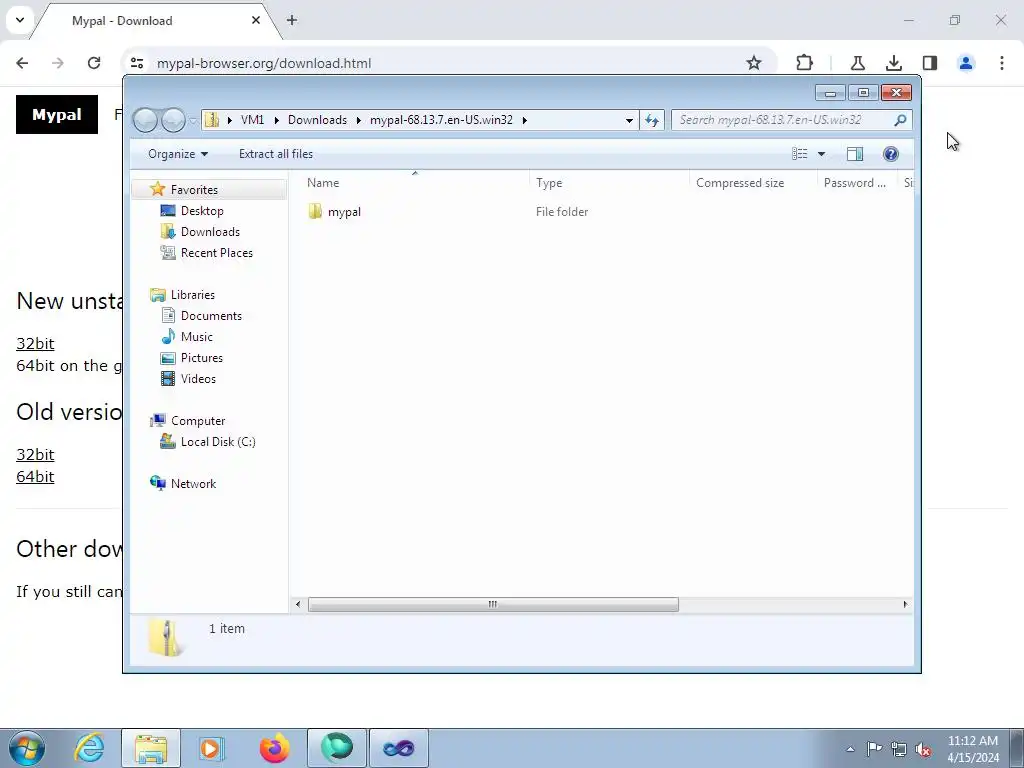Open Chrome tab search dropdown

[20, 20]
